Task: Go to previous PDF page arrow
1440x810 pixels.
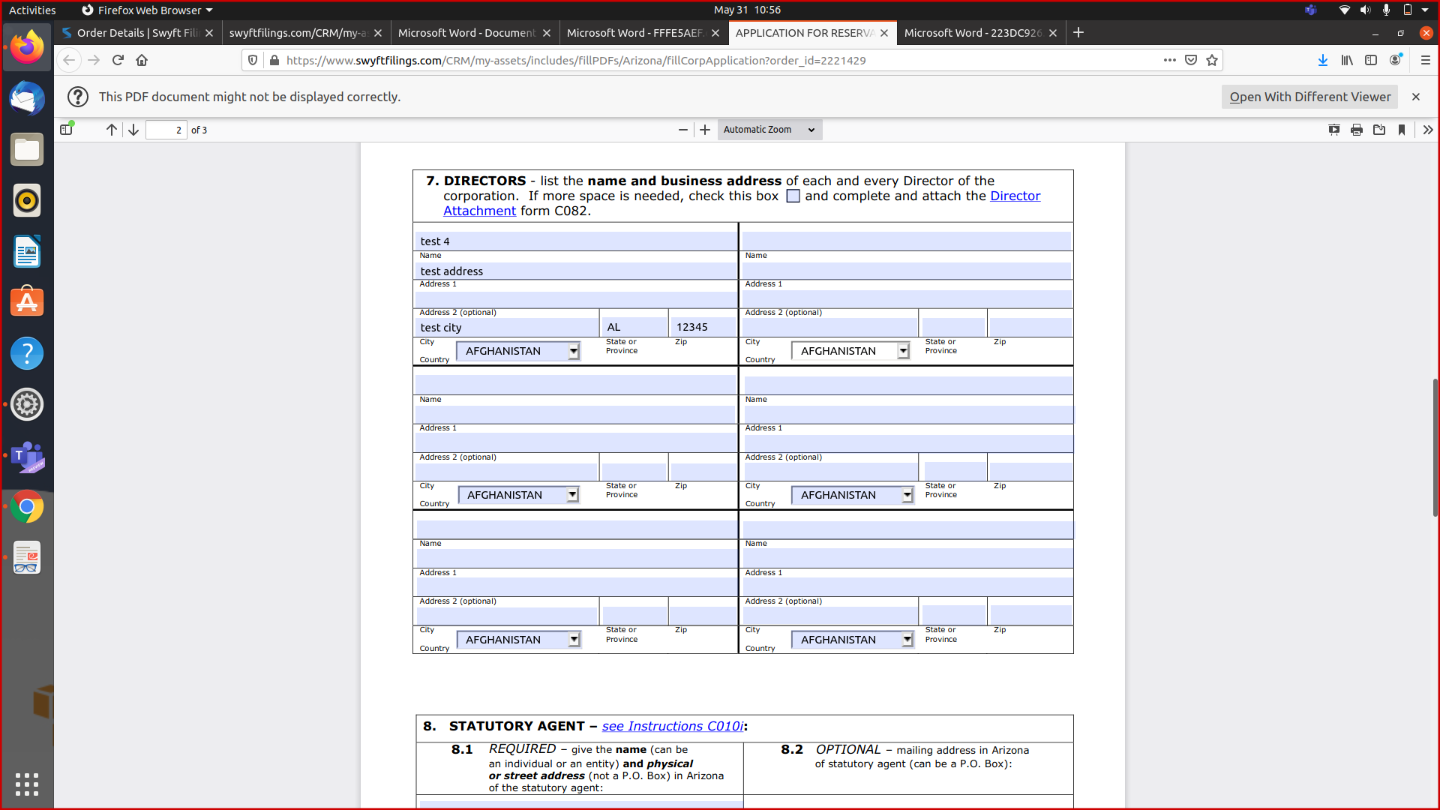Action: click(x=111, y=130)
